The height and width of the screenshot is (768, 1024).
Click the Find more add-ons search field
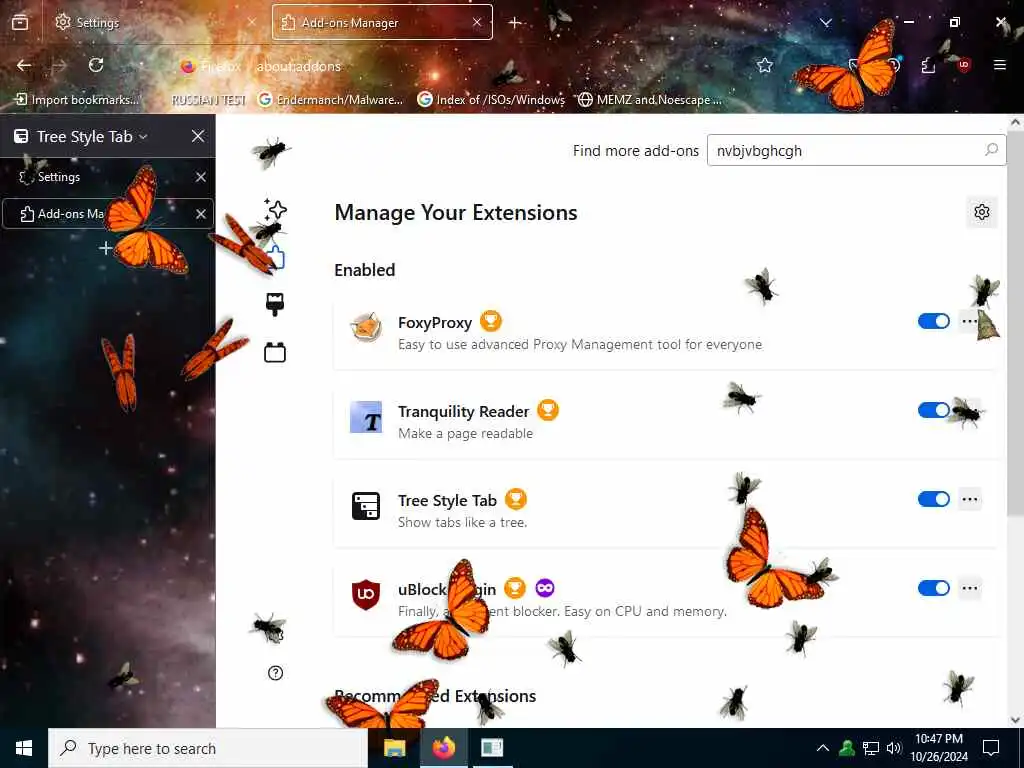click(x=856, y=150)
